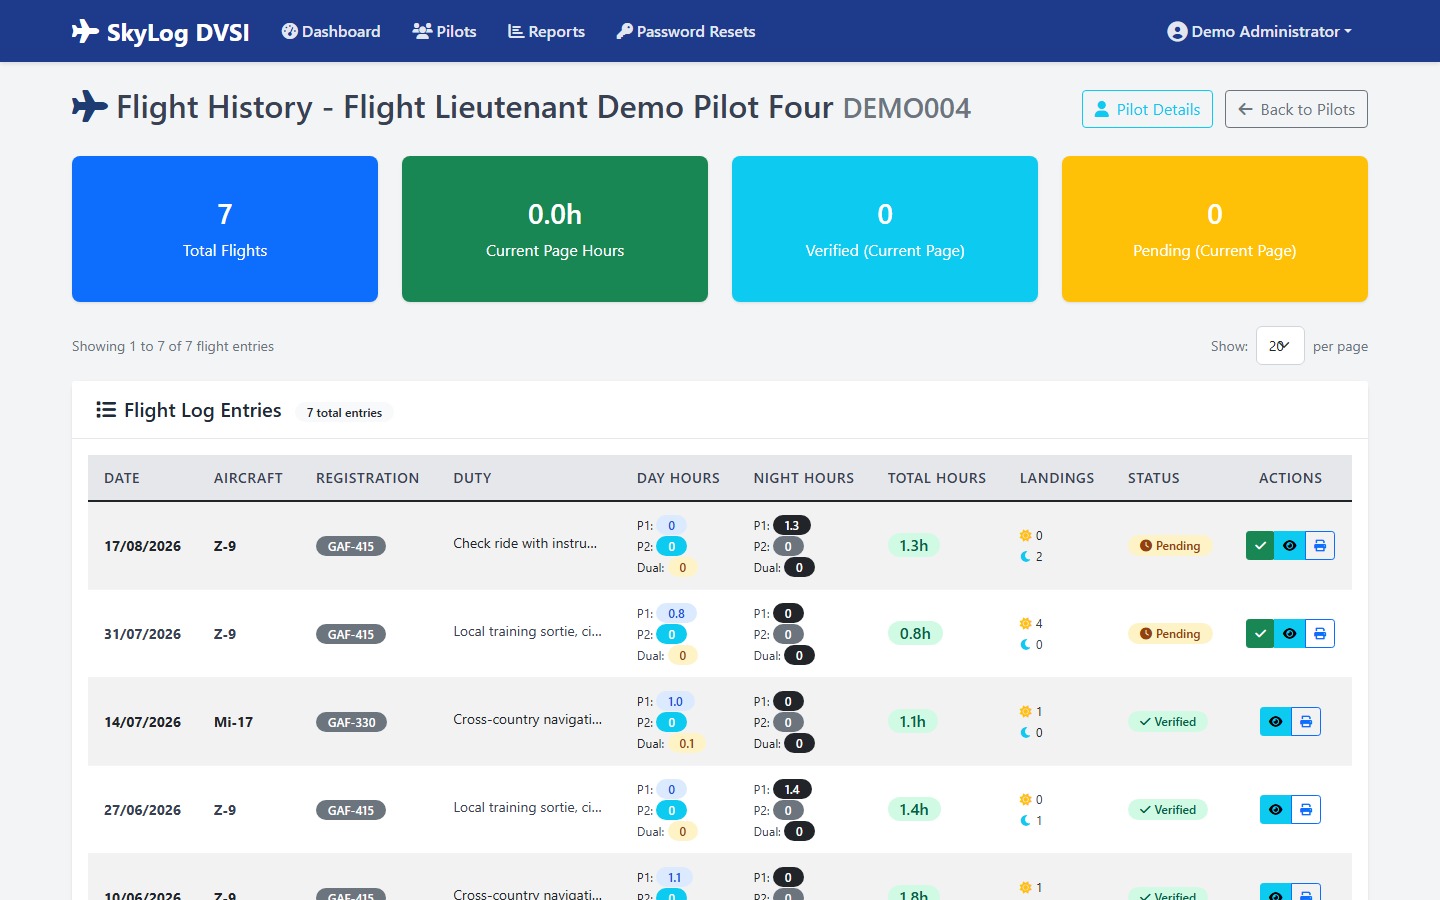Screen dimensions: 1440x900
Task: Click the night P1 1.4 badge in the 27/06/2026 row
Action: click(x=792, y=789)
